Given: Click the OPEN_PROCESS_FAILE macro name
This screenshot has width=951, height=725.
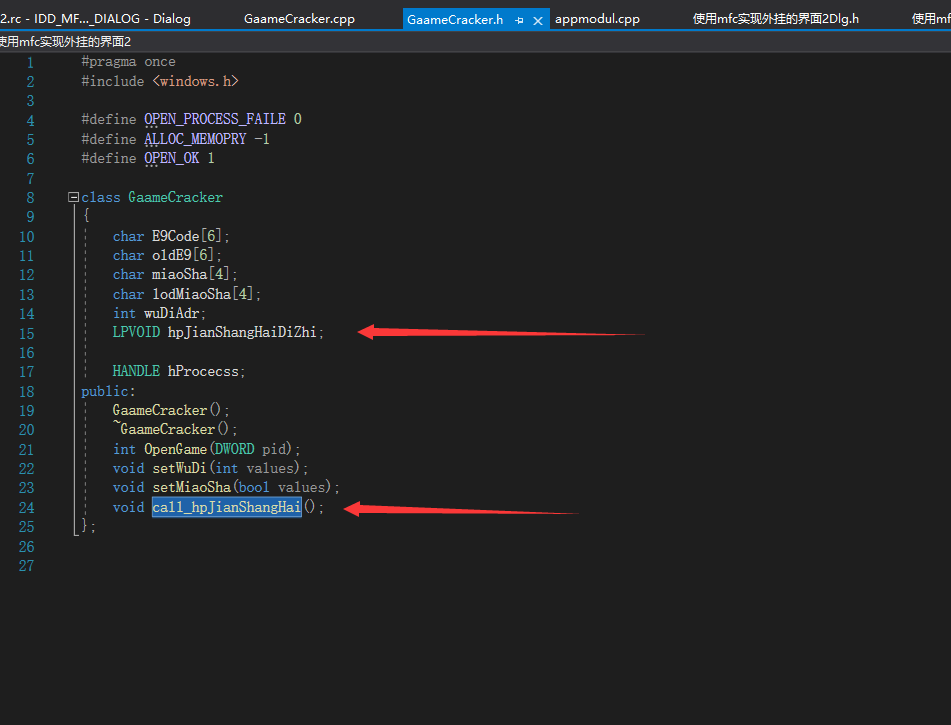Looking at the screenshot, I should 215,119.
